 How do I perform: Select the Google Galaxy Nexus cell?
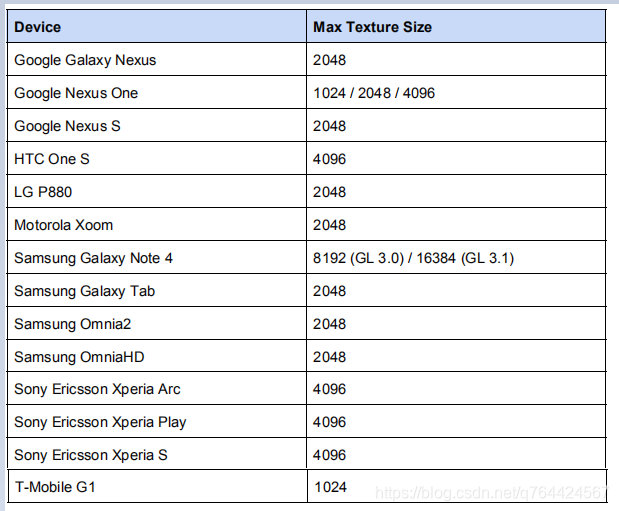[85, 60]
